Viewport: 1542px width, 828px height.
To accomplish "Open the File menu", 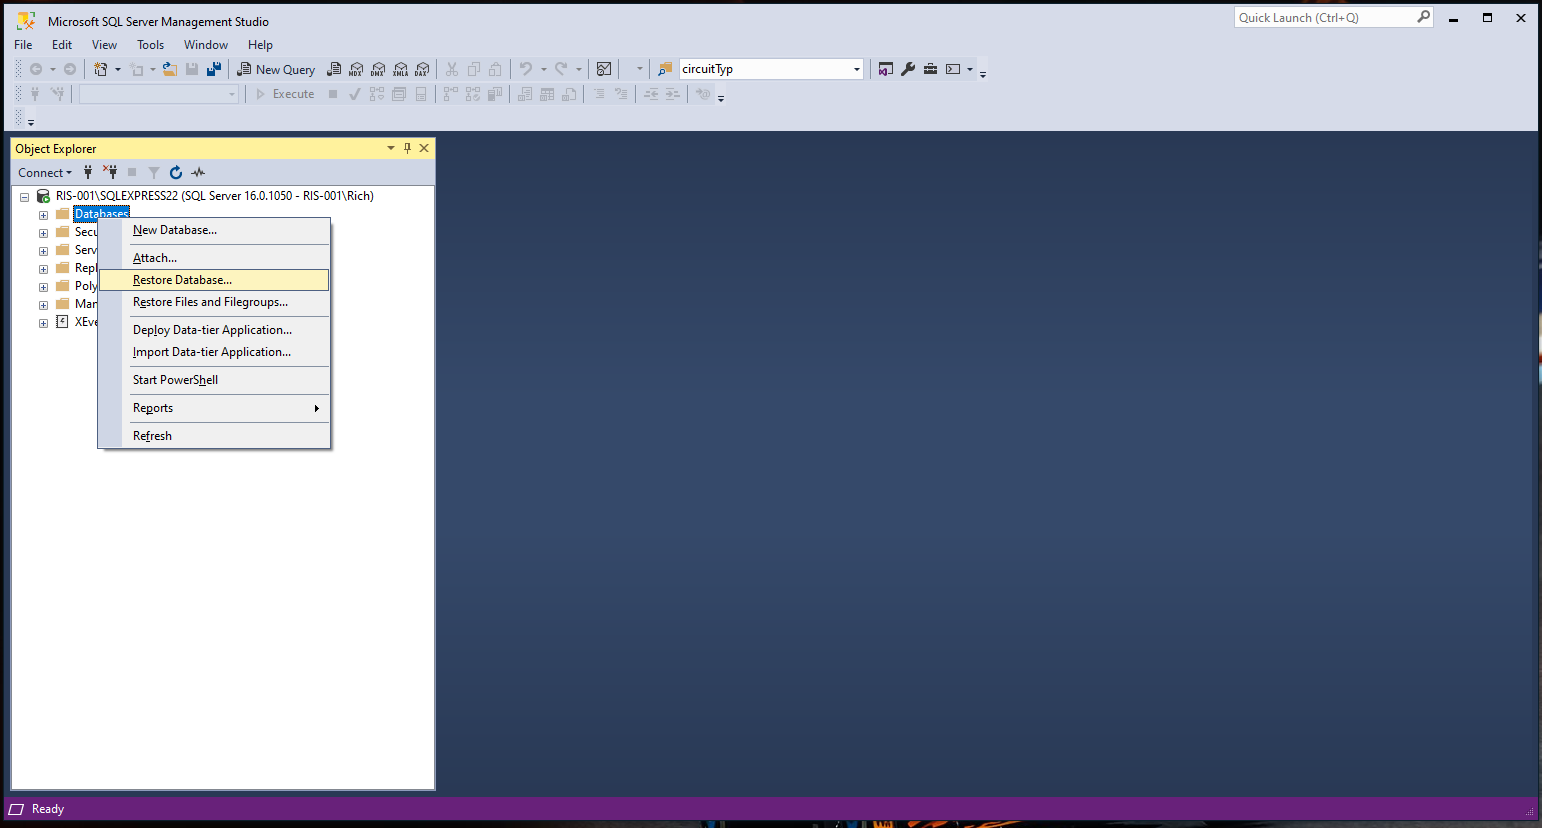I will pyautogui.click(x=23, y=45).
